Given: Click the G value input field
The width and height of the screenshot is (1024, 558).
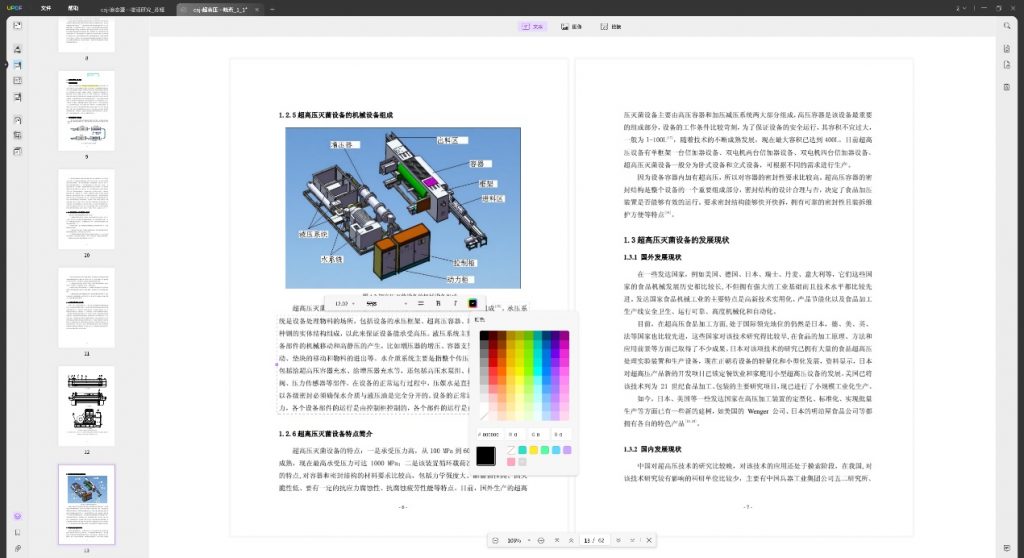Looking at the screenshot, I should click(x=537, y=435).
